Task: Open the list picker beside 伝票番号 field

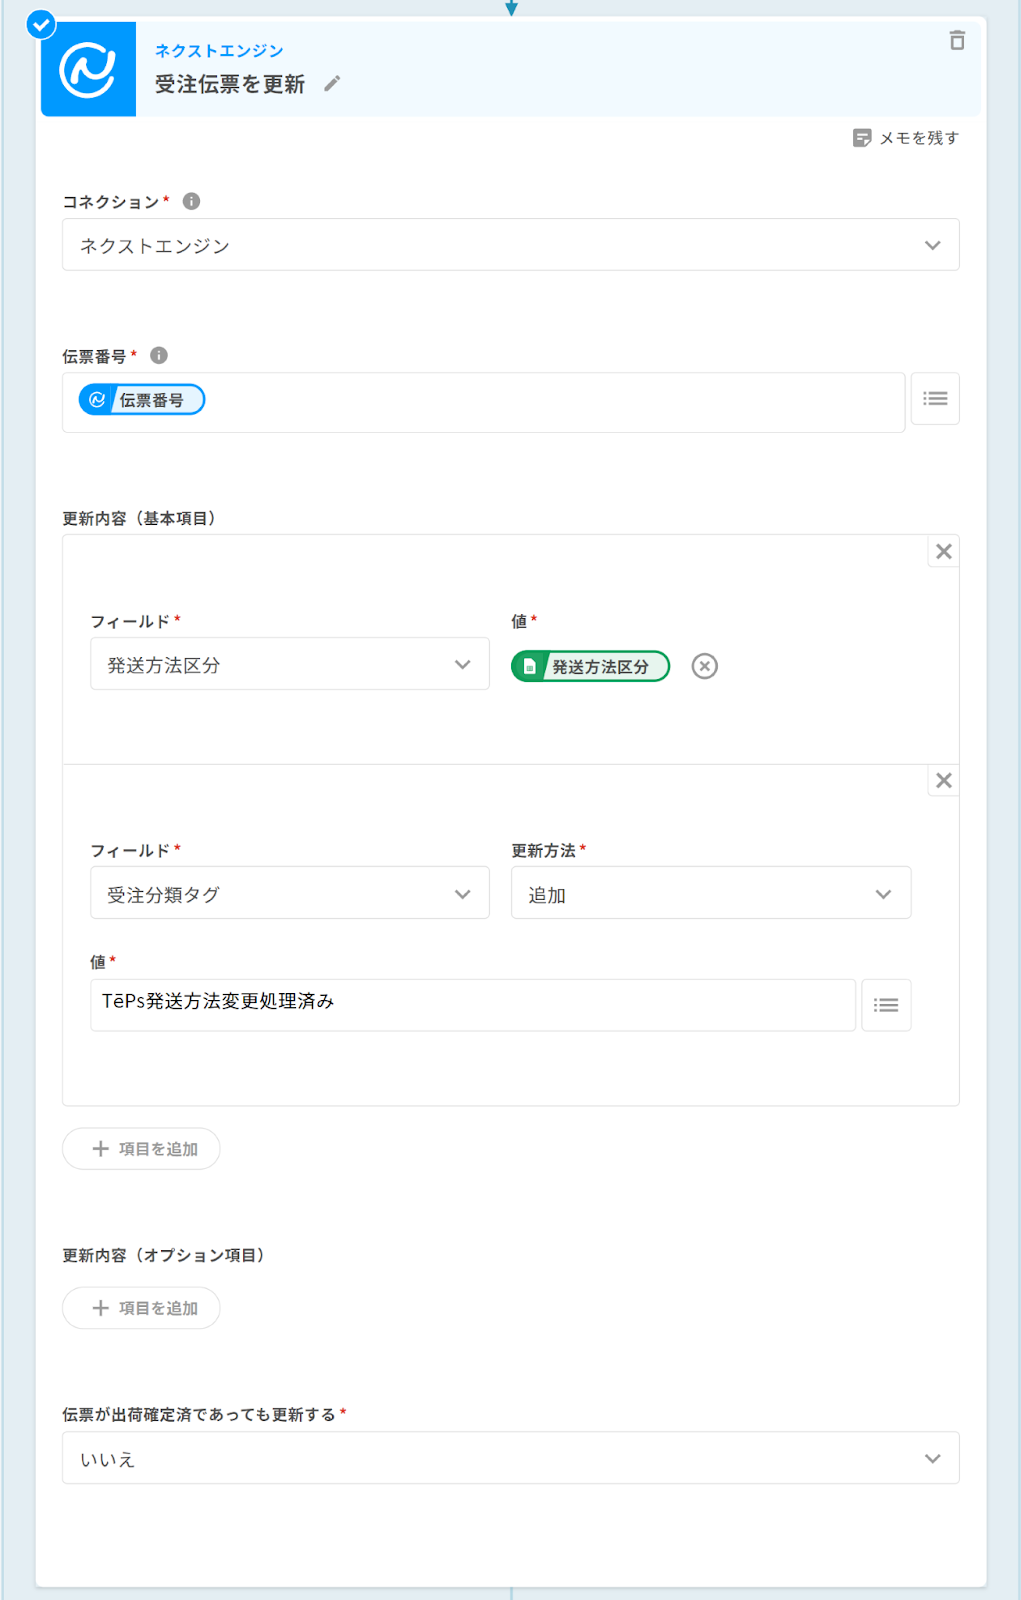Action: tap(935, 399)
